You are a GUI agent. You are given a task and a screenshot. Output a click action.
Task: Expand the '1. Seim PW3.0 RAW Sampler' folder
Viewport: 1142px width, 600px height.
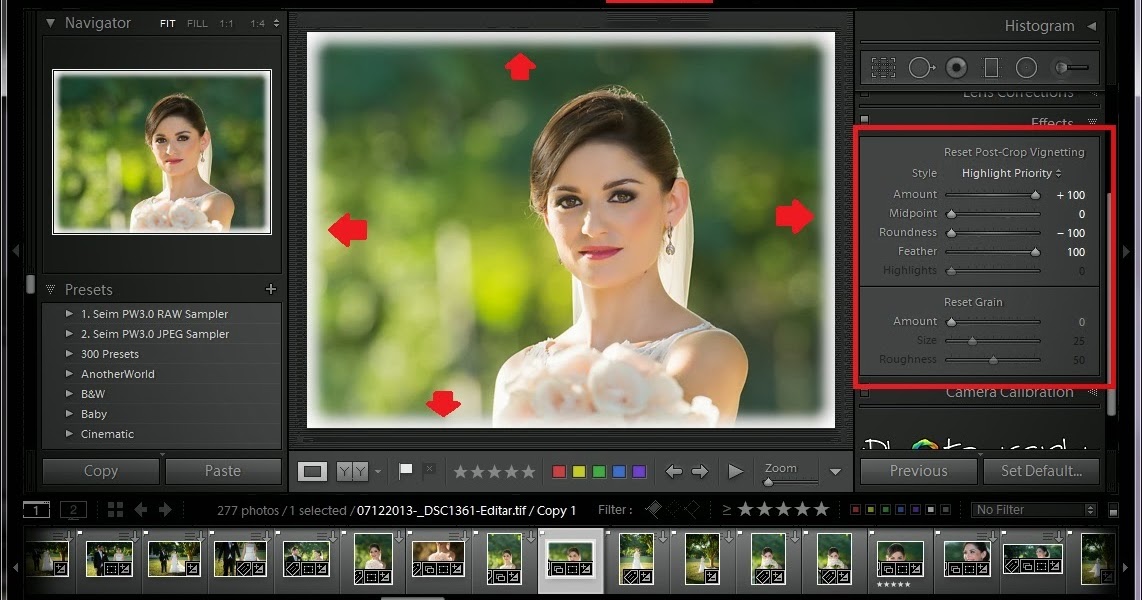pyautogui.click(x=69, y=314)
